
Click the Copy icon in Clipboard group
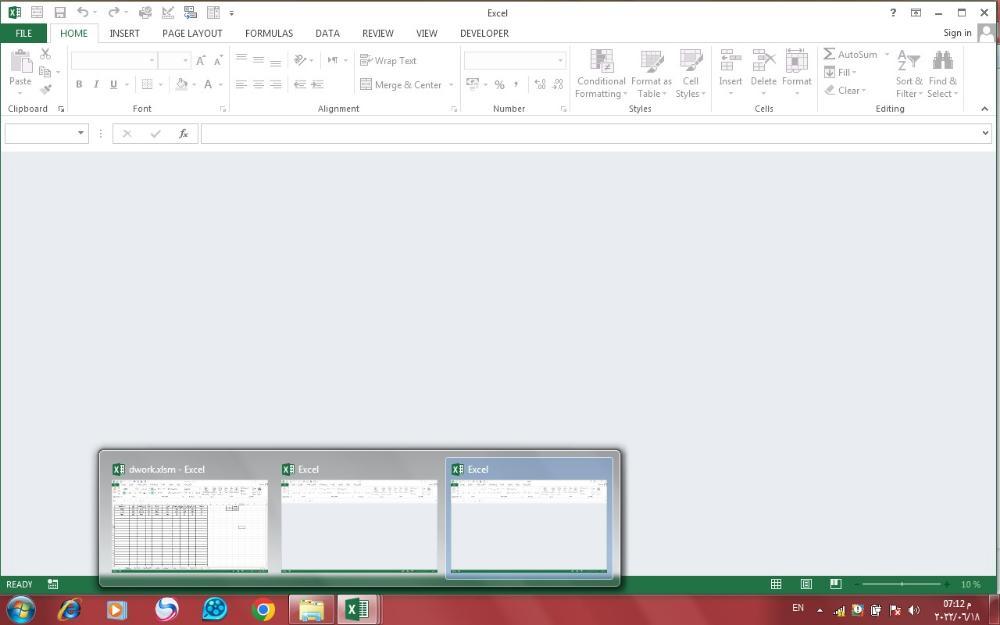[45, 71]
